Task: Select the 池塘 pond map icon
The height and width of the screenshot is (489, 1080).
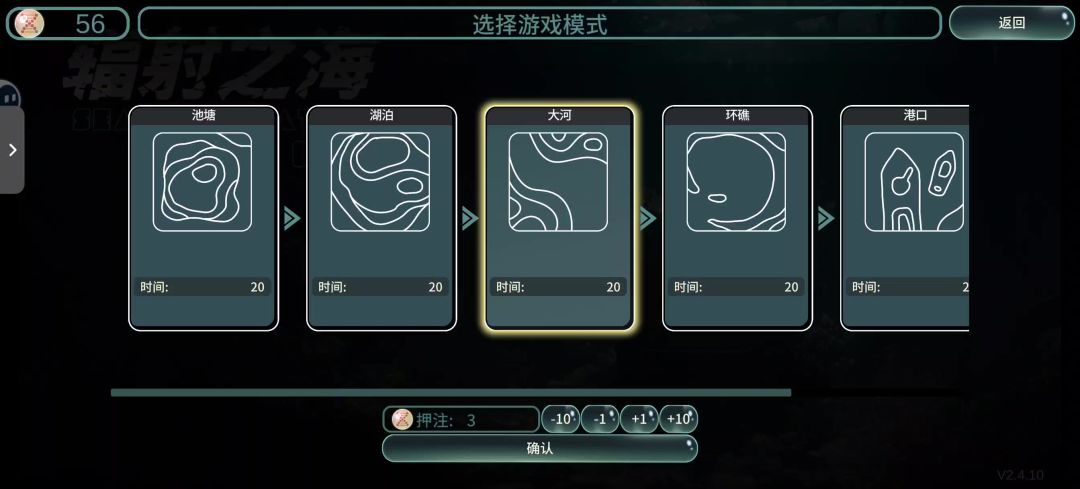Action: 202,182
